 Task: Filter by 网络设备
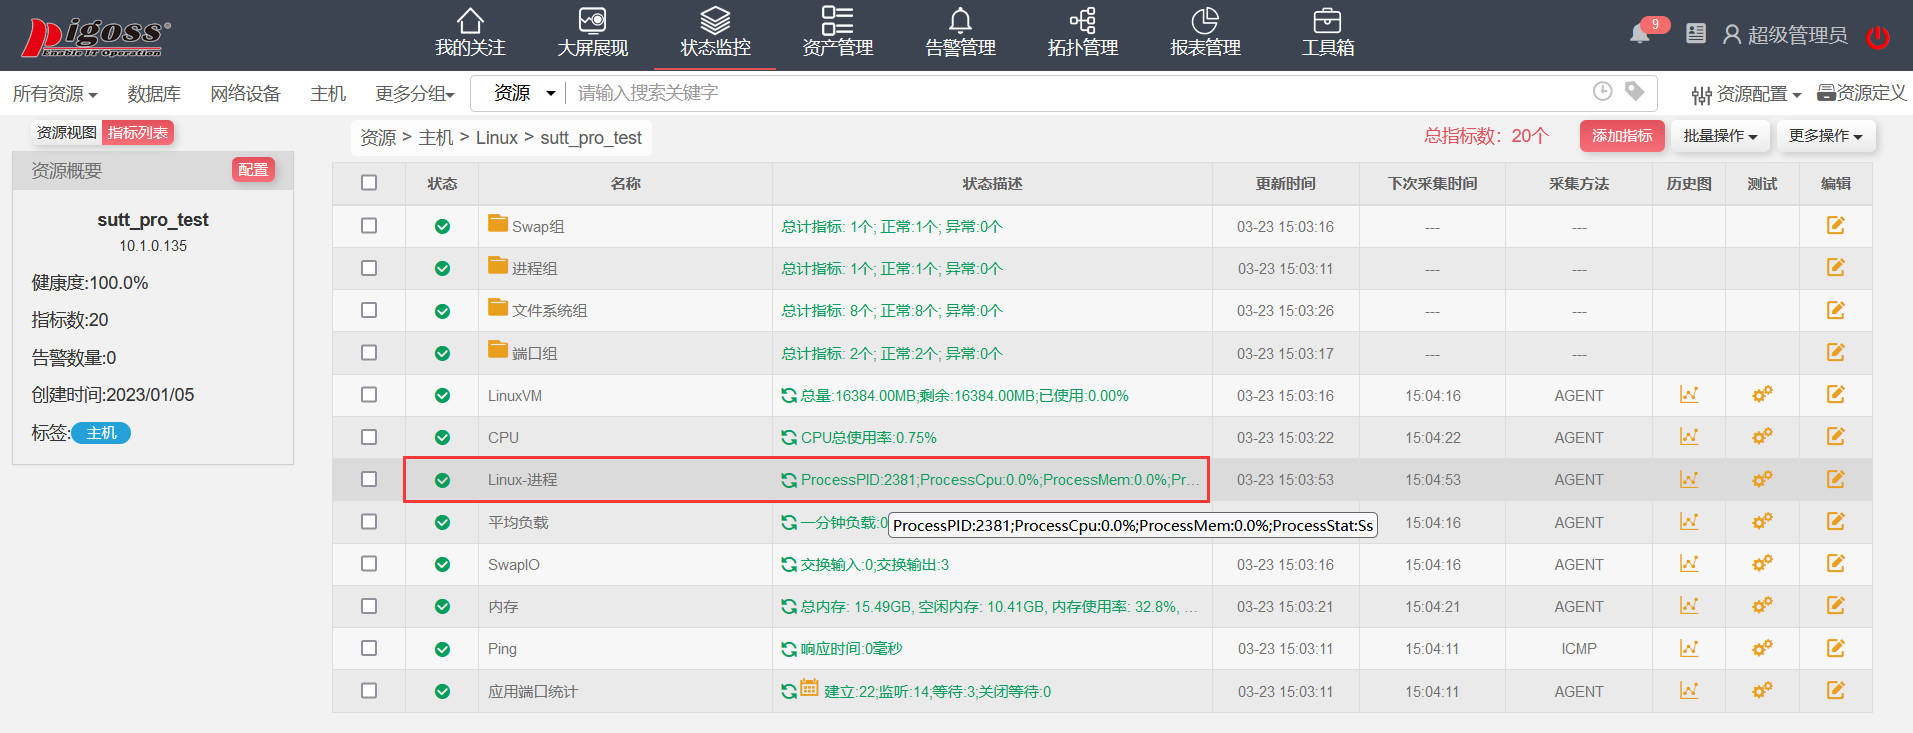(245, 94)
